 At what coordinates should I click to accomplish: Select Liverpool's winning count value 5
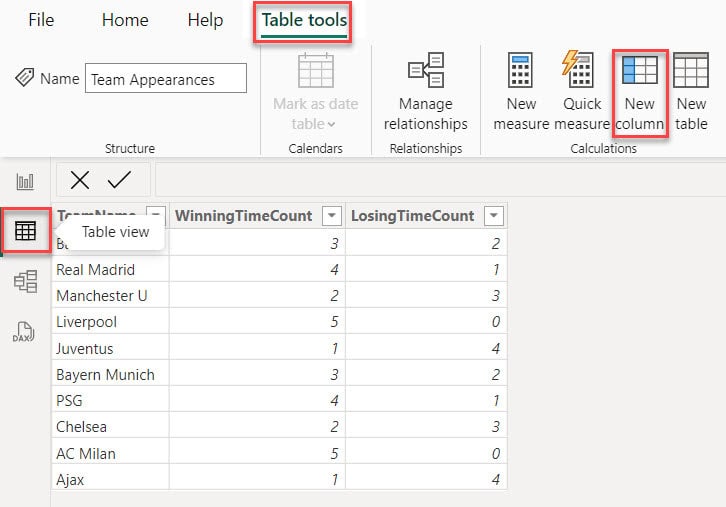click(257, 321)
